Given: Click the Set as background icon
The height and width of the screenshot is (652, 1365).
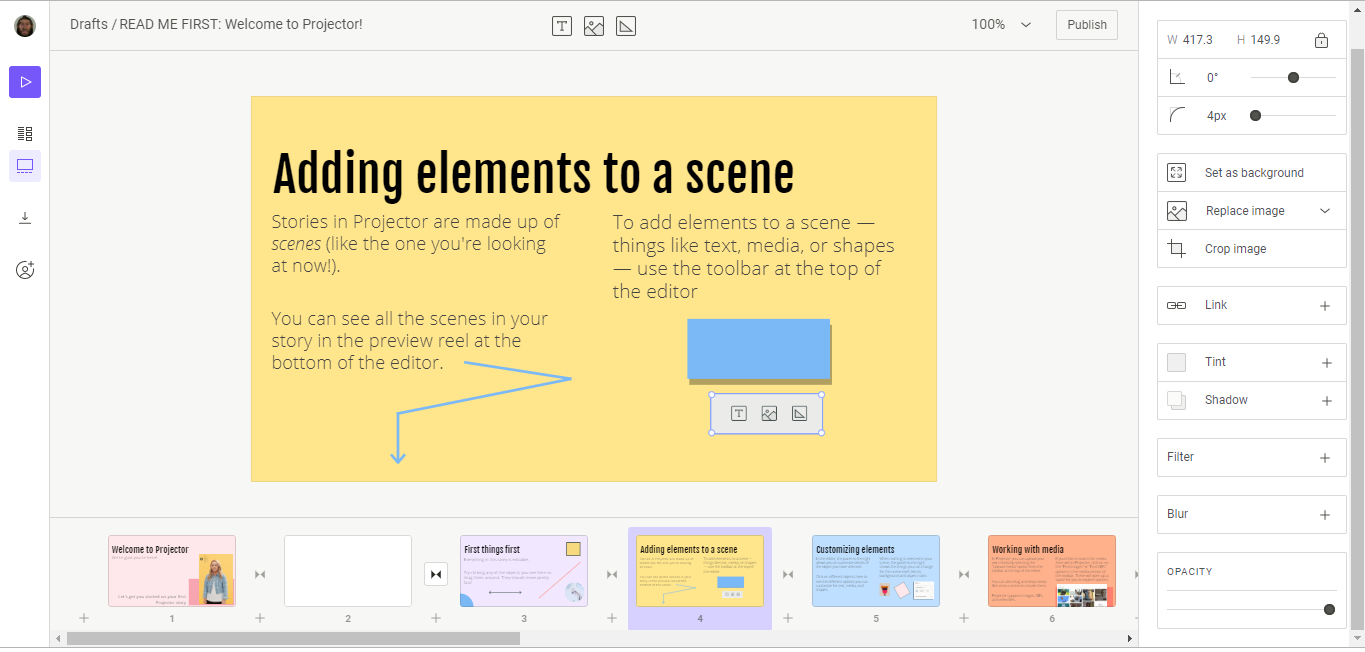Looking at the screenshot, I should coord(1177,173).
